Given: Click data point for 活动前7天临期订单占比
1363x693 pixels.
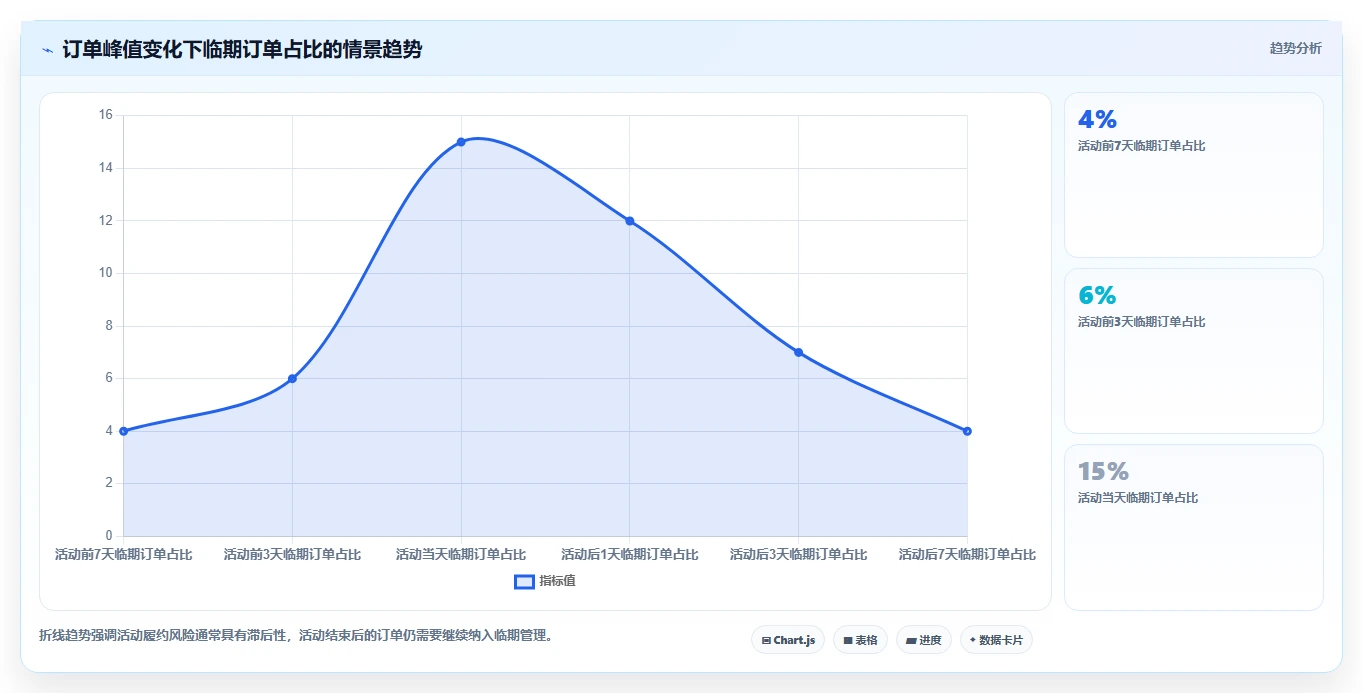Looking at the screenshot, I should coord(123,431).
